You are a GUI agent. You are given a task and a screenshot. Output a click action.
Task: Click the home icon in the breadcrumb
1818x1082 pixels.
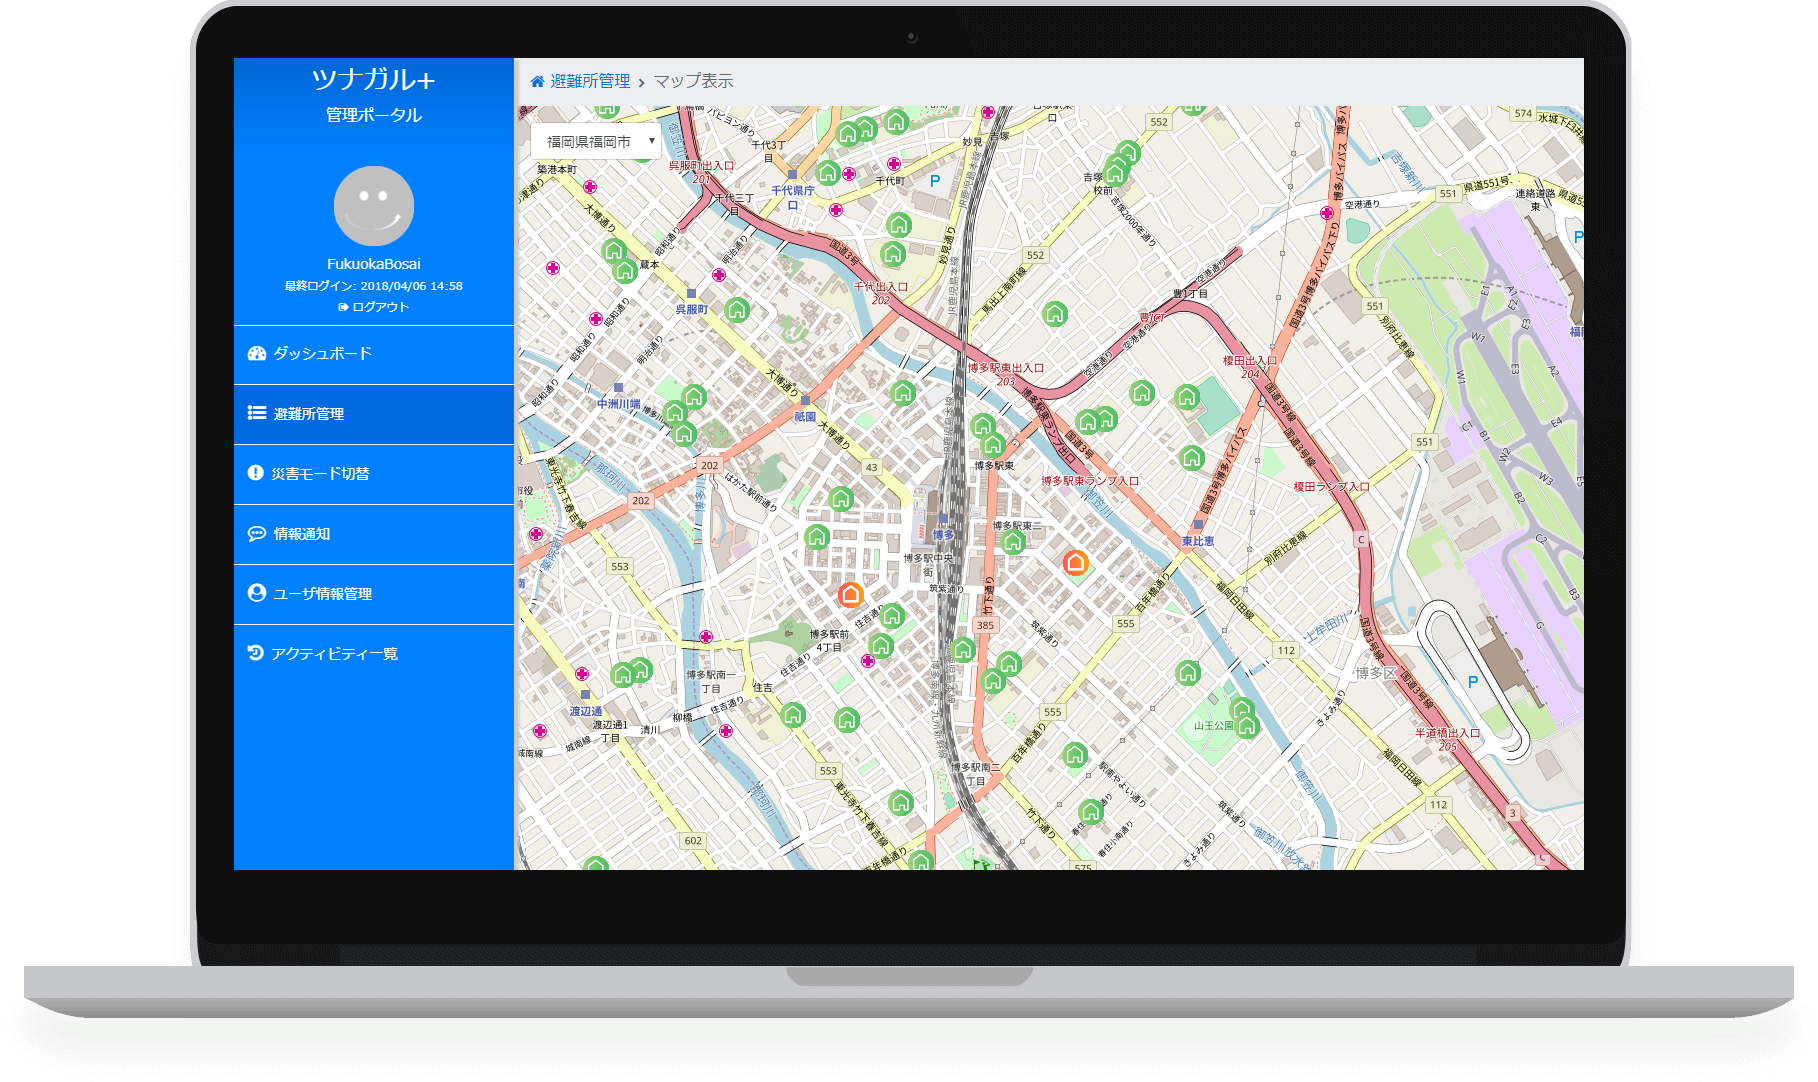coord(538,81)
